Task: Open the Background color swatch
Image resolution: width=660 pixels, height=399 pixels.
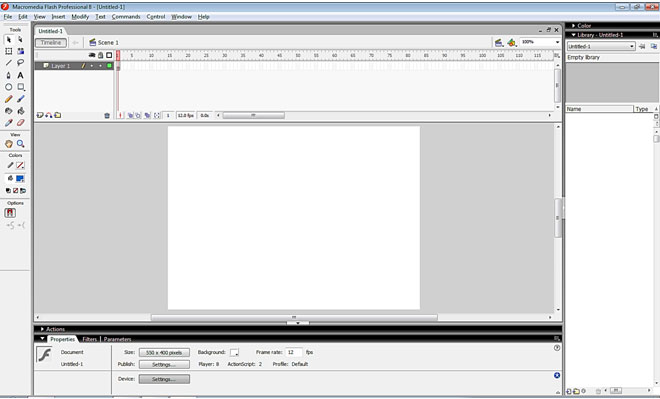Action: [234, 352]
